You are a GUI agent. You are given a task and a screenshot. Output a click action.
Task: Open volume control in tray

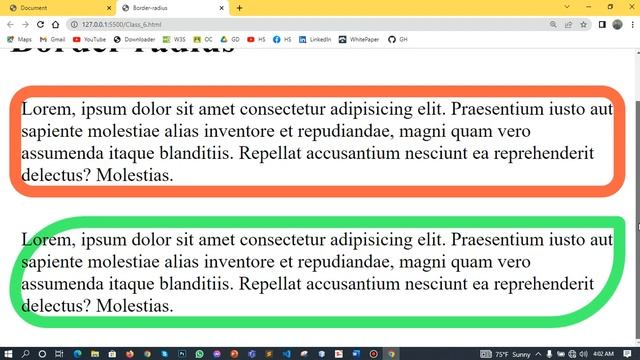click(x=584, y=354)
